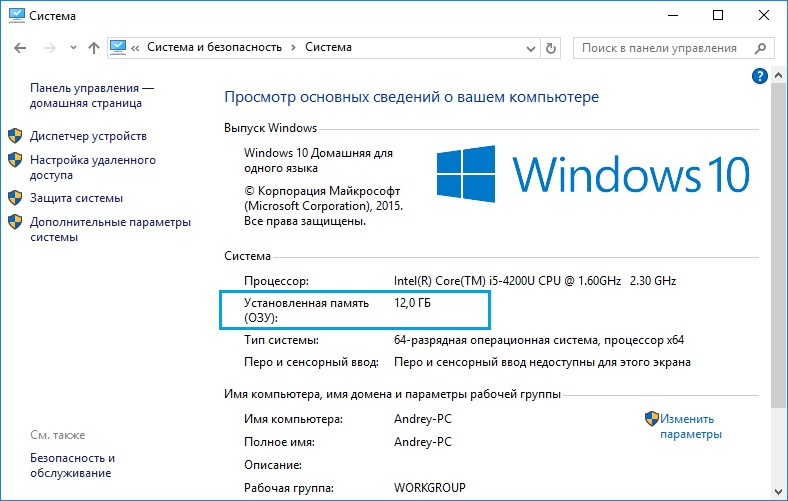Click the forward navigation arrow
Viewport: 788px width, 501px height.
[x=50, y=48]
